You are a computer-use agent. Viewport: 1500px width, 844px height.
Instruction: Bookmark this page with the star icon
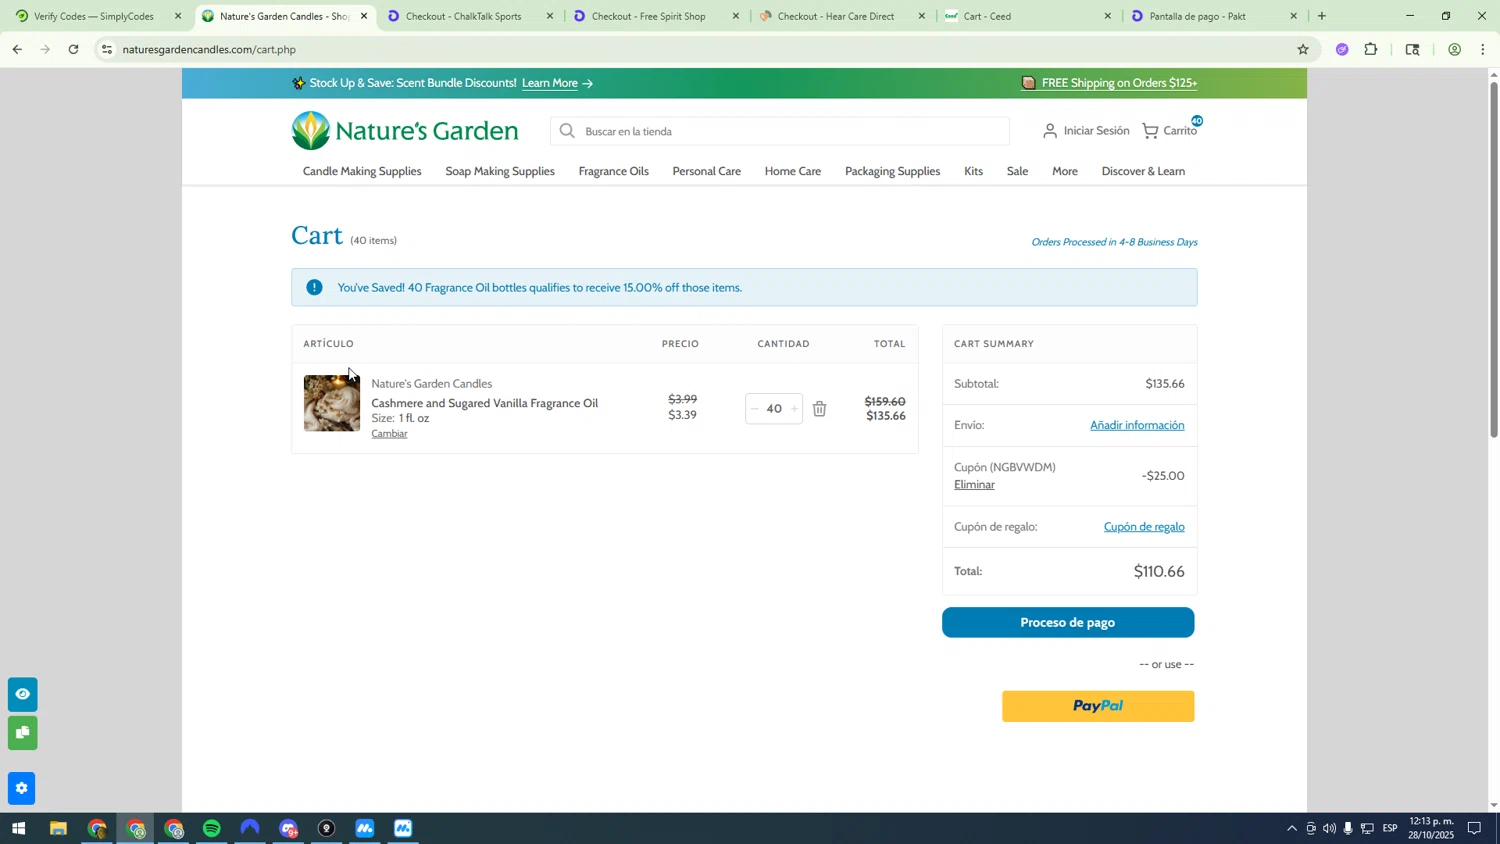tap(1302, 49)
